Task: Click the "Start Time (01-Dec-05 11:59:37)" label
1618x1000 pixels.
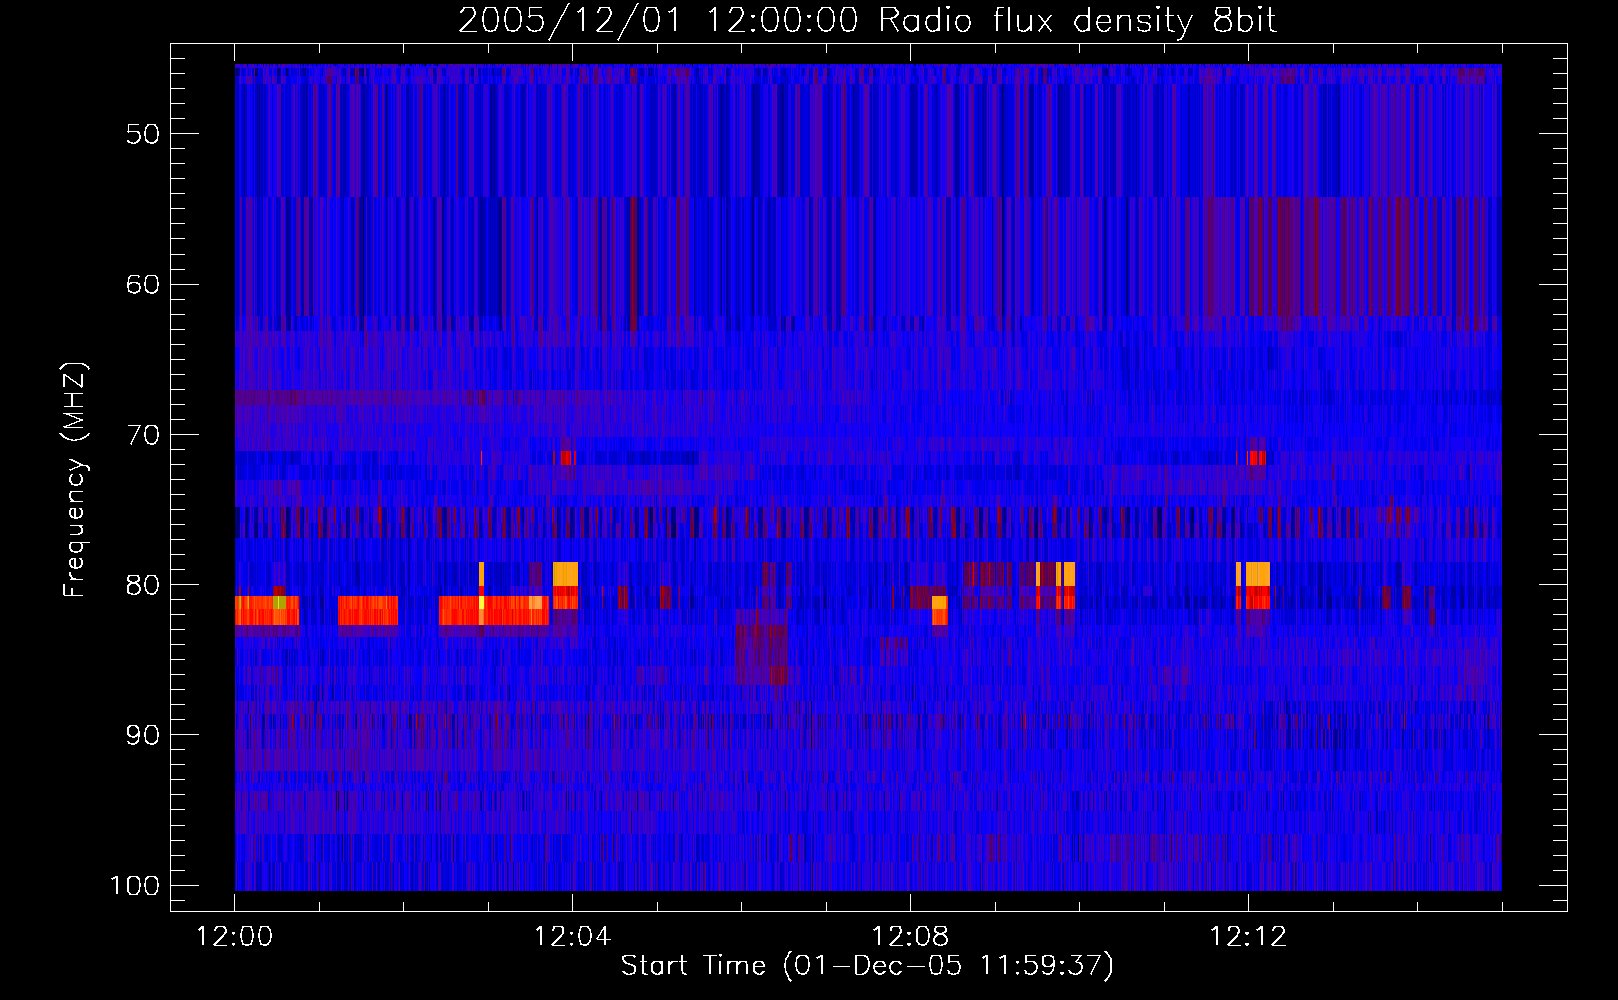Action: [867, 966]
